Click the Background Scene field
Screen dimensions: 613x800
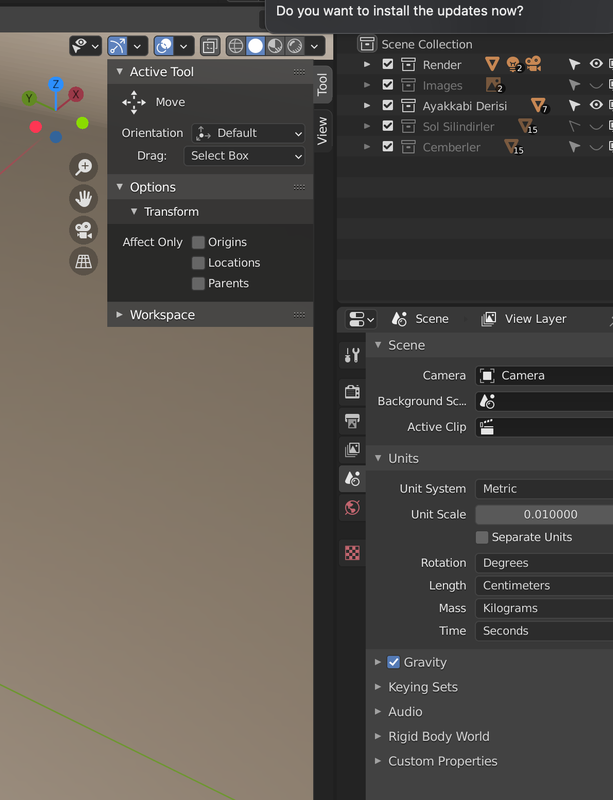coord(544,401)
